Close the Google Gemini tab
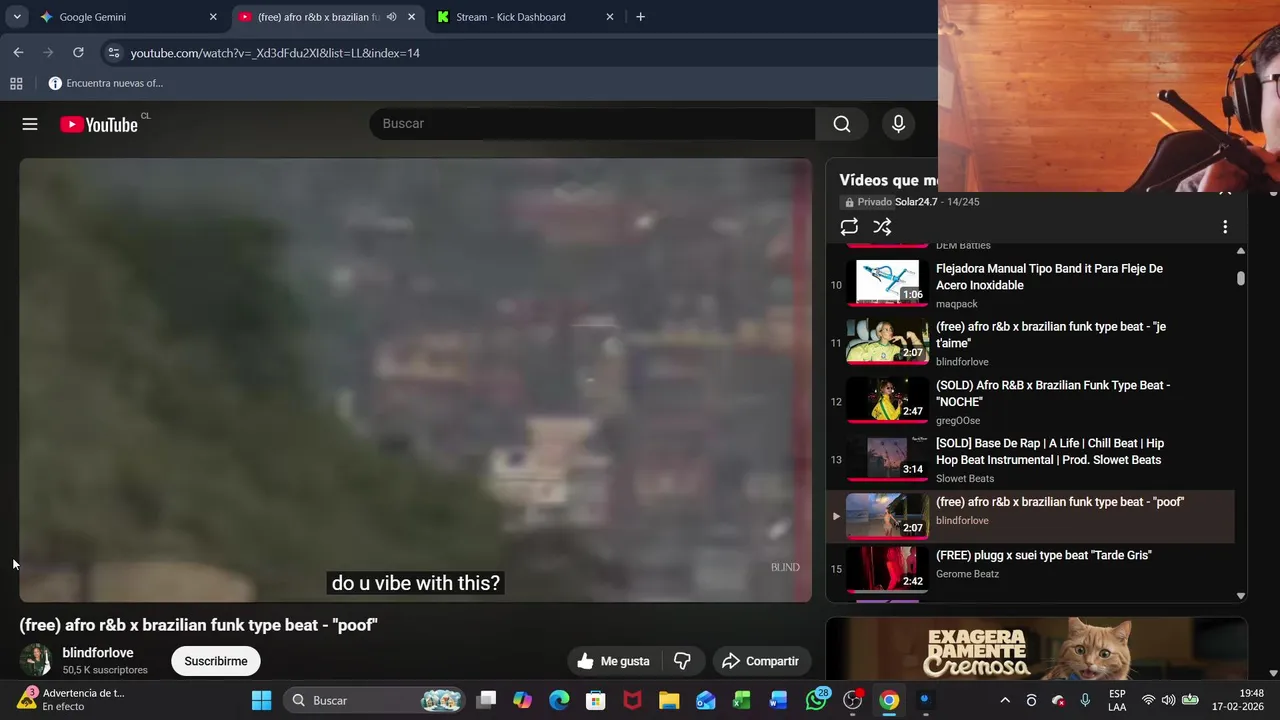Screen dimensions: 1280x720 click(x=213, y=17)
